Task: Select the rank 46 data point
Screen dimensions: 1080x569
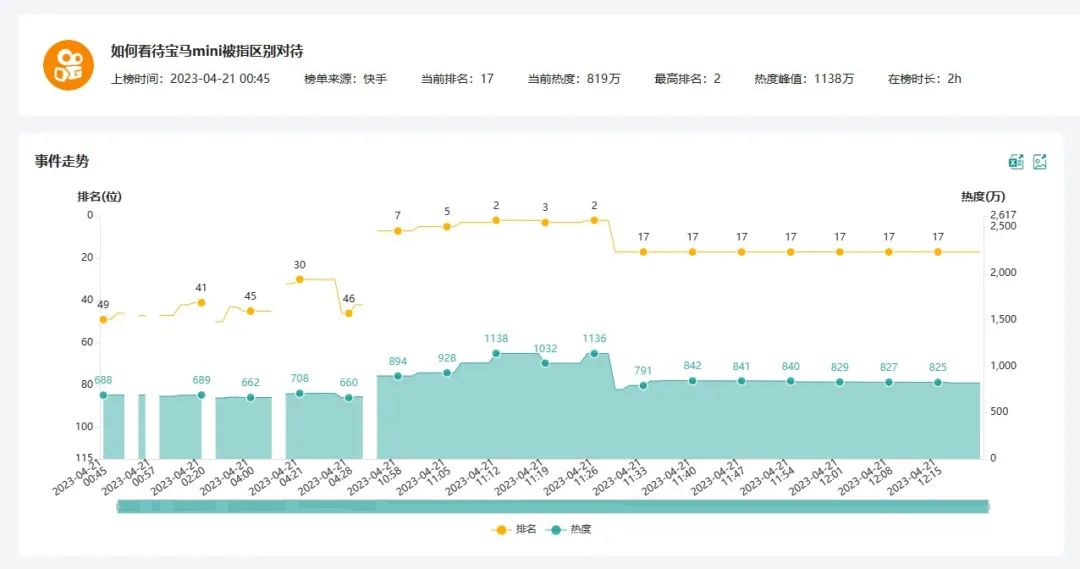Action: 348,313
